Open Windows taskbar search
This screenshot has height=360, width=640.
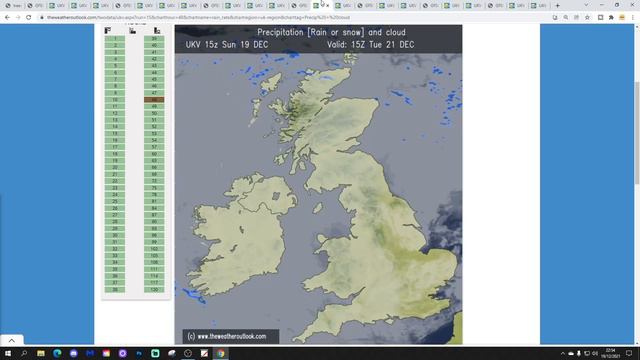[24, 353]
